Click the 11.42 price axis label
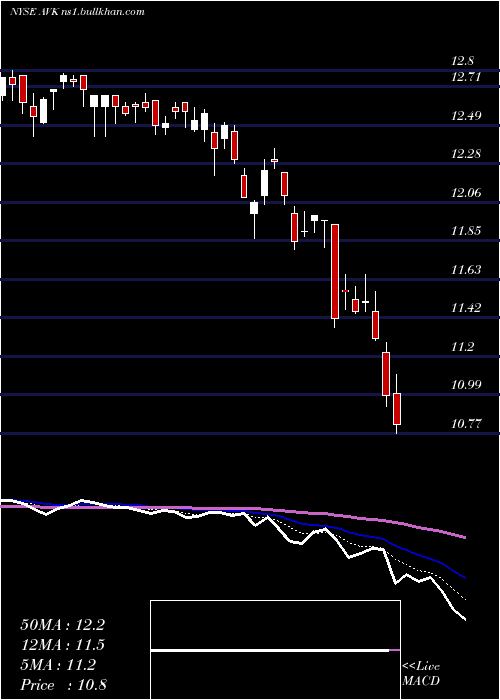The image size is (500, 700). tap(466, 308)
